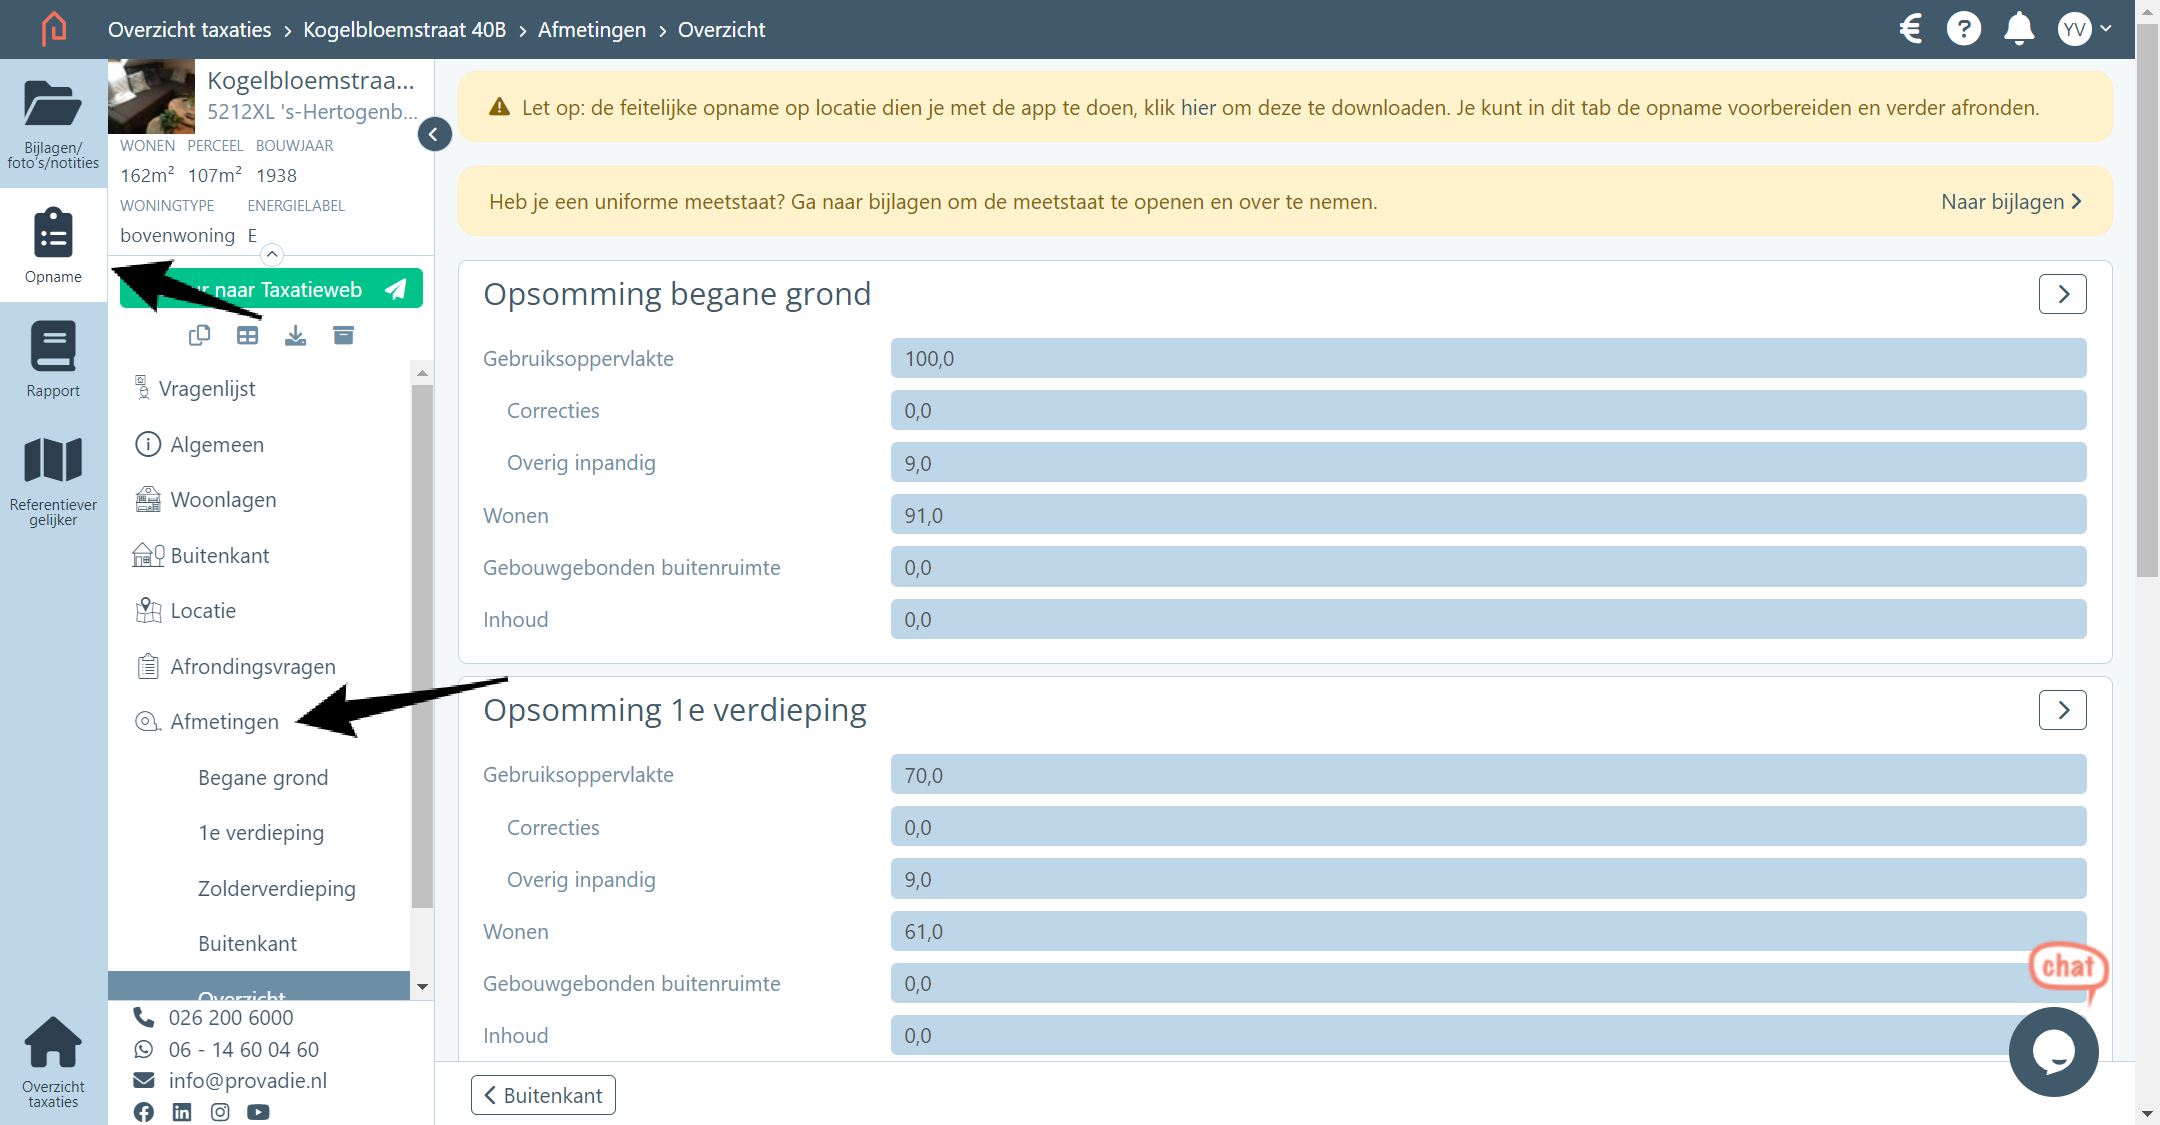The height and width of the screenshot is (1125, 2160).
Task: Click Afmetingen breadcrumb
Action: 592,30
